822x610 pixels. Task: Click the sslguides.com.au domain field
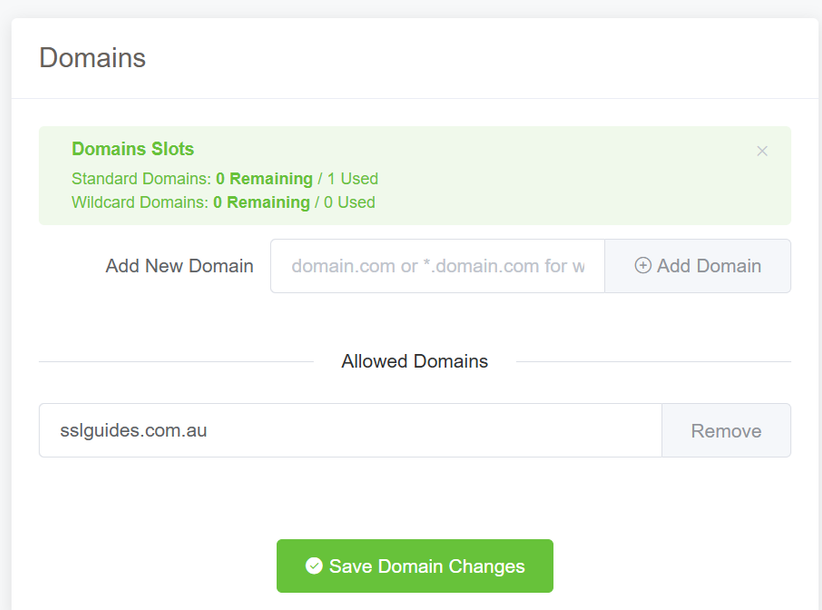point(350,431)
